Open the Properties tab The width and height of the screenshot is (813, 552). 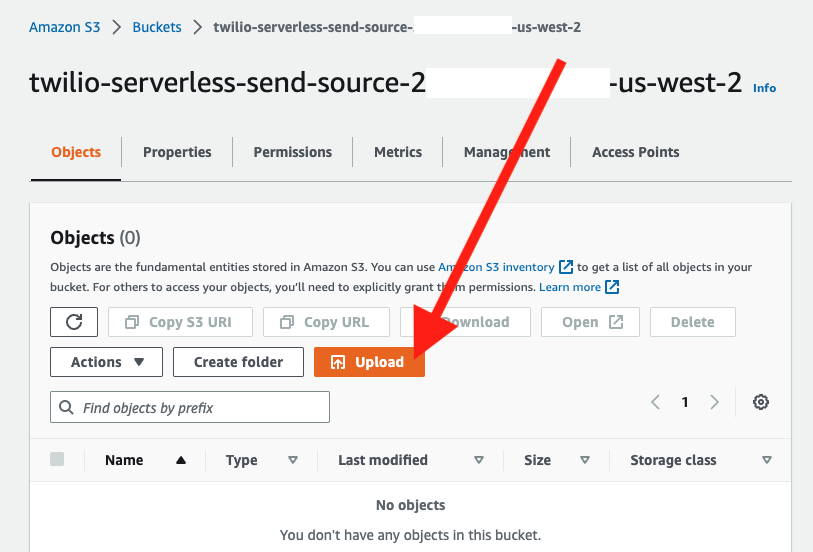coord(177,152)
